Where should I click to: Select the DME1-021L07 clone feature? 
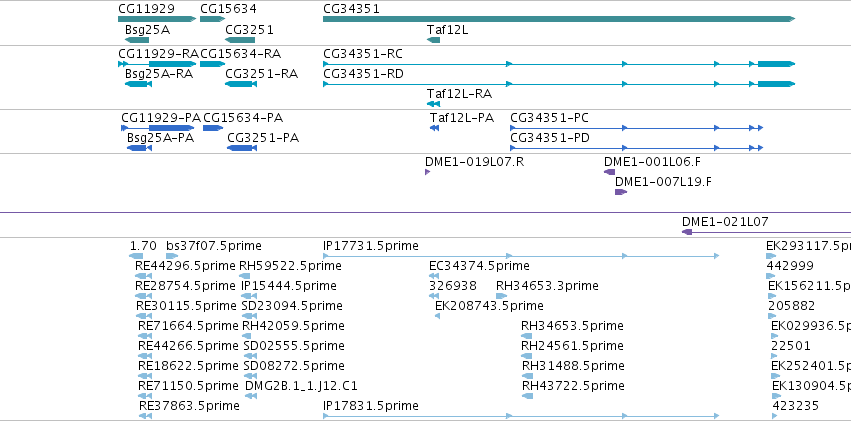click(766, 232)
